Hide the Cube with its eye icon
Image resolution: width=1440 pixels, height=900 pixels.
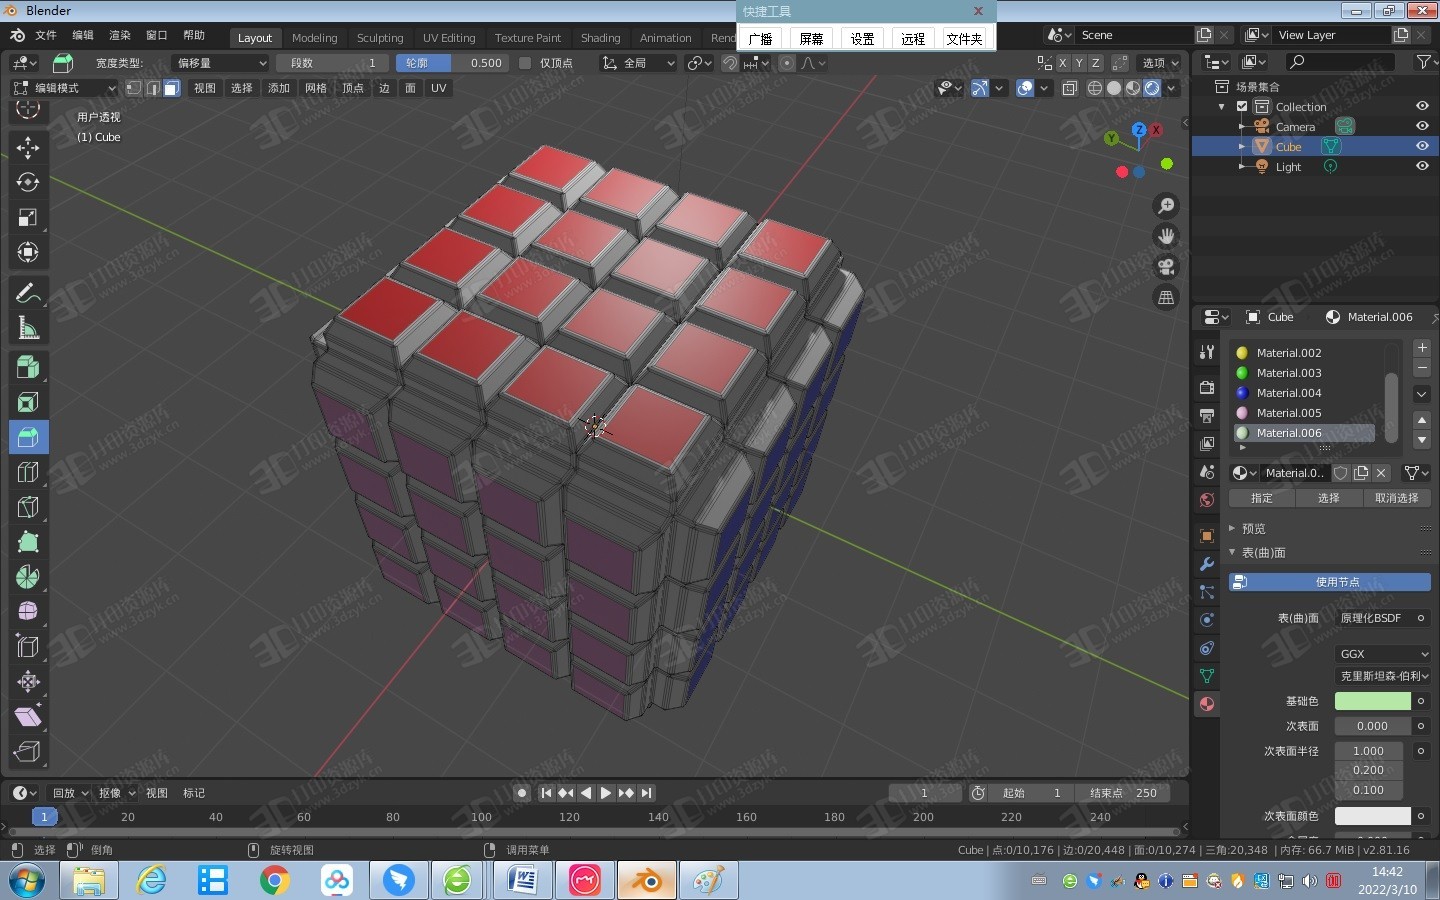pos(1422,146)
